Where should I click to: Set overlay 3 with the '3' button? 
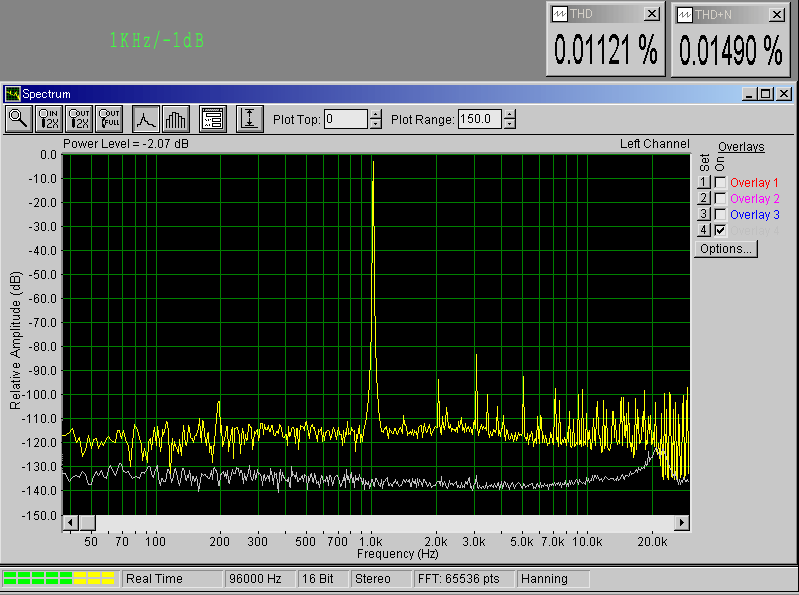704,214
